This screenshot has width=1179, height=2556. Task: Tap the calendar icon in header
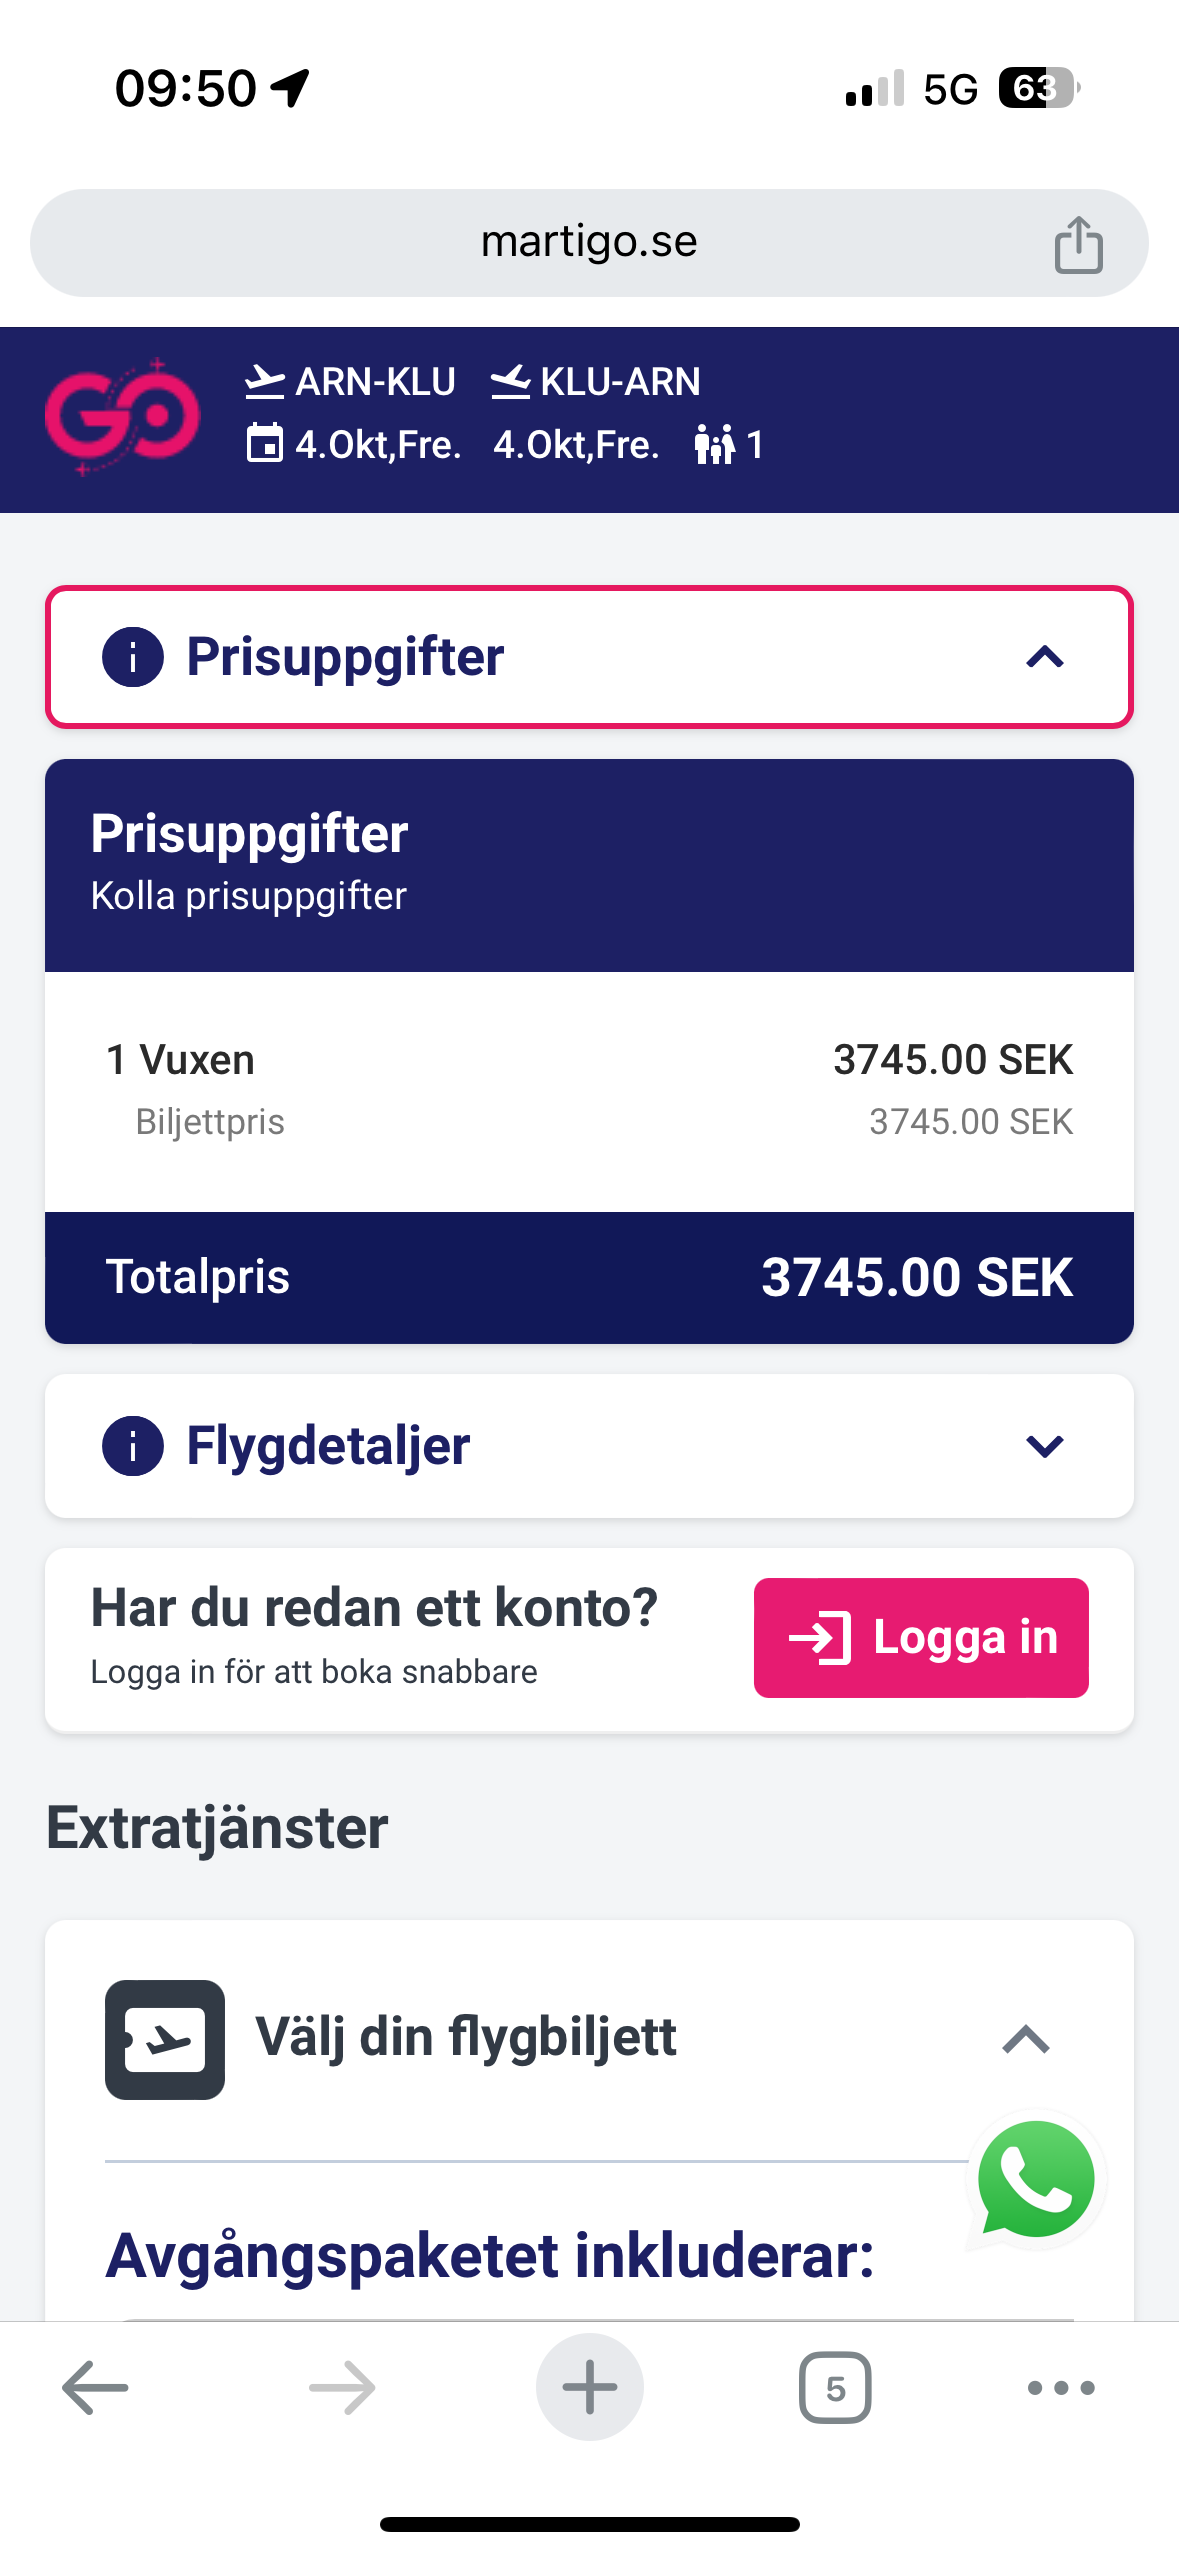264,444
